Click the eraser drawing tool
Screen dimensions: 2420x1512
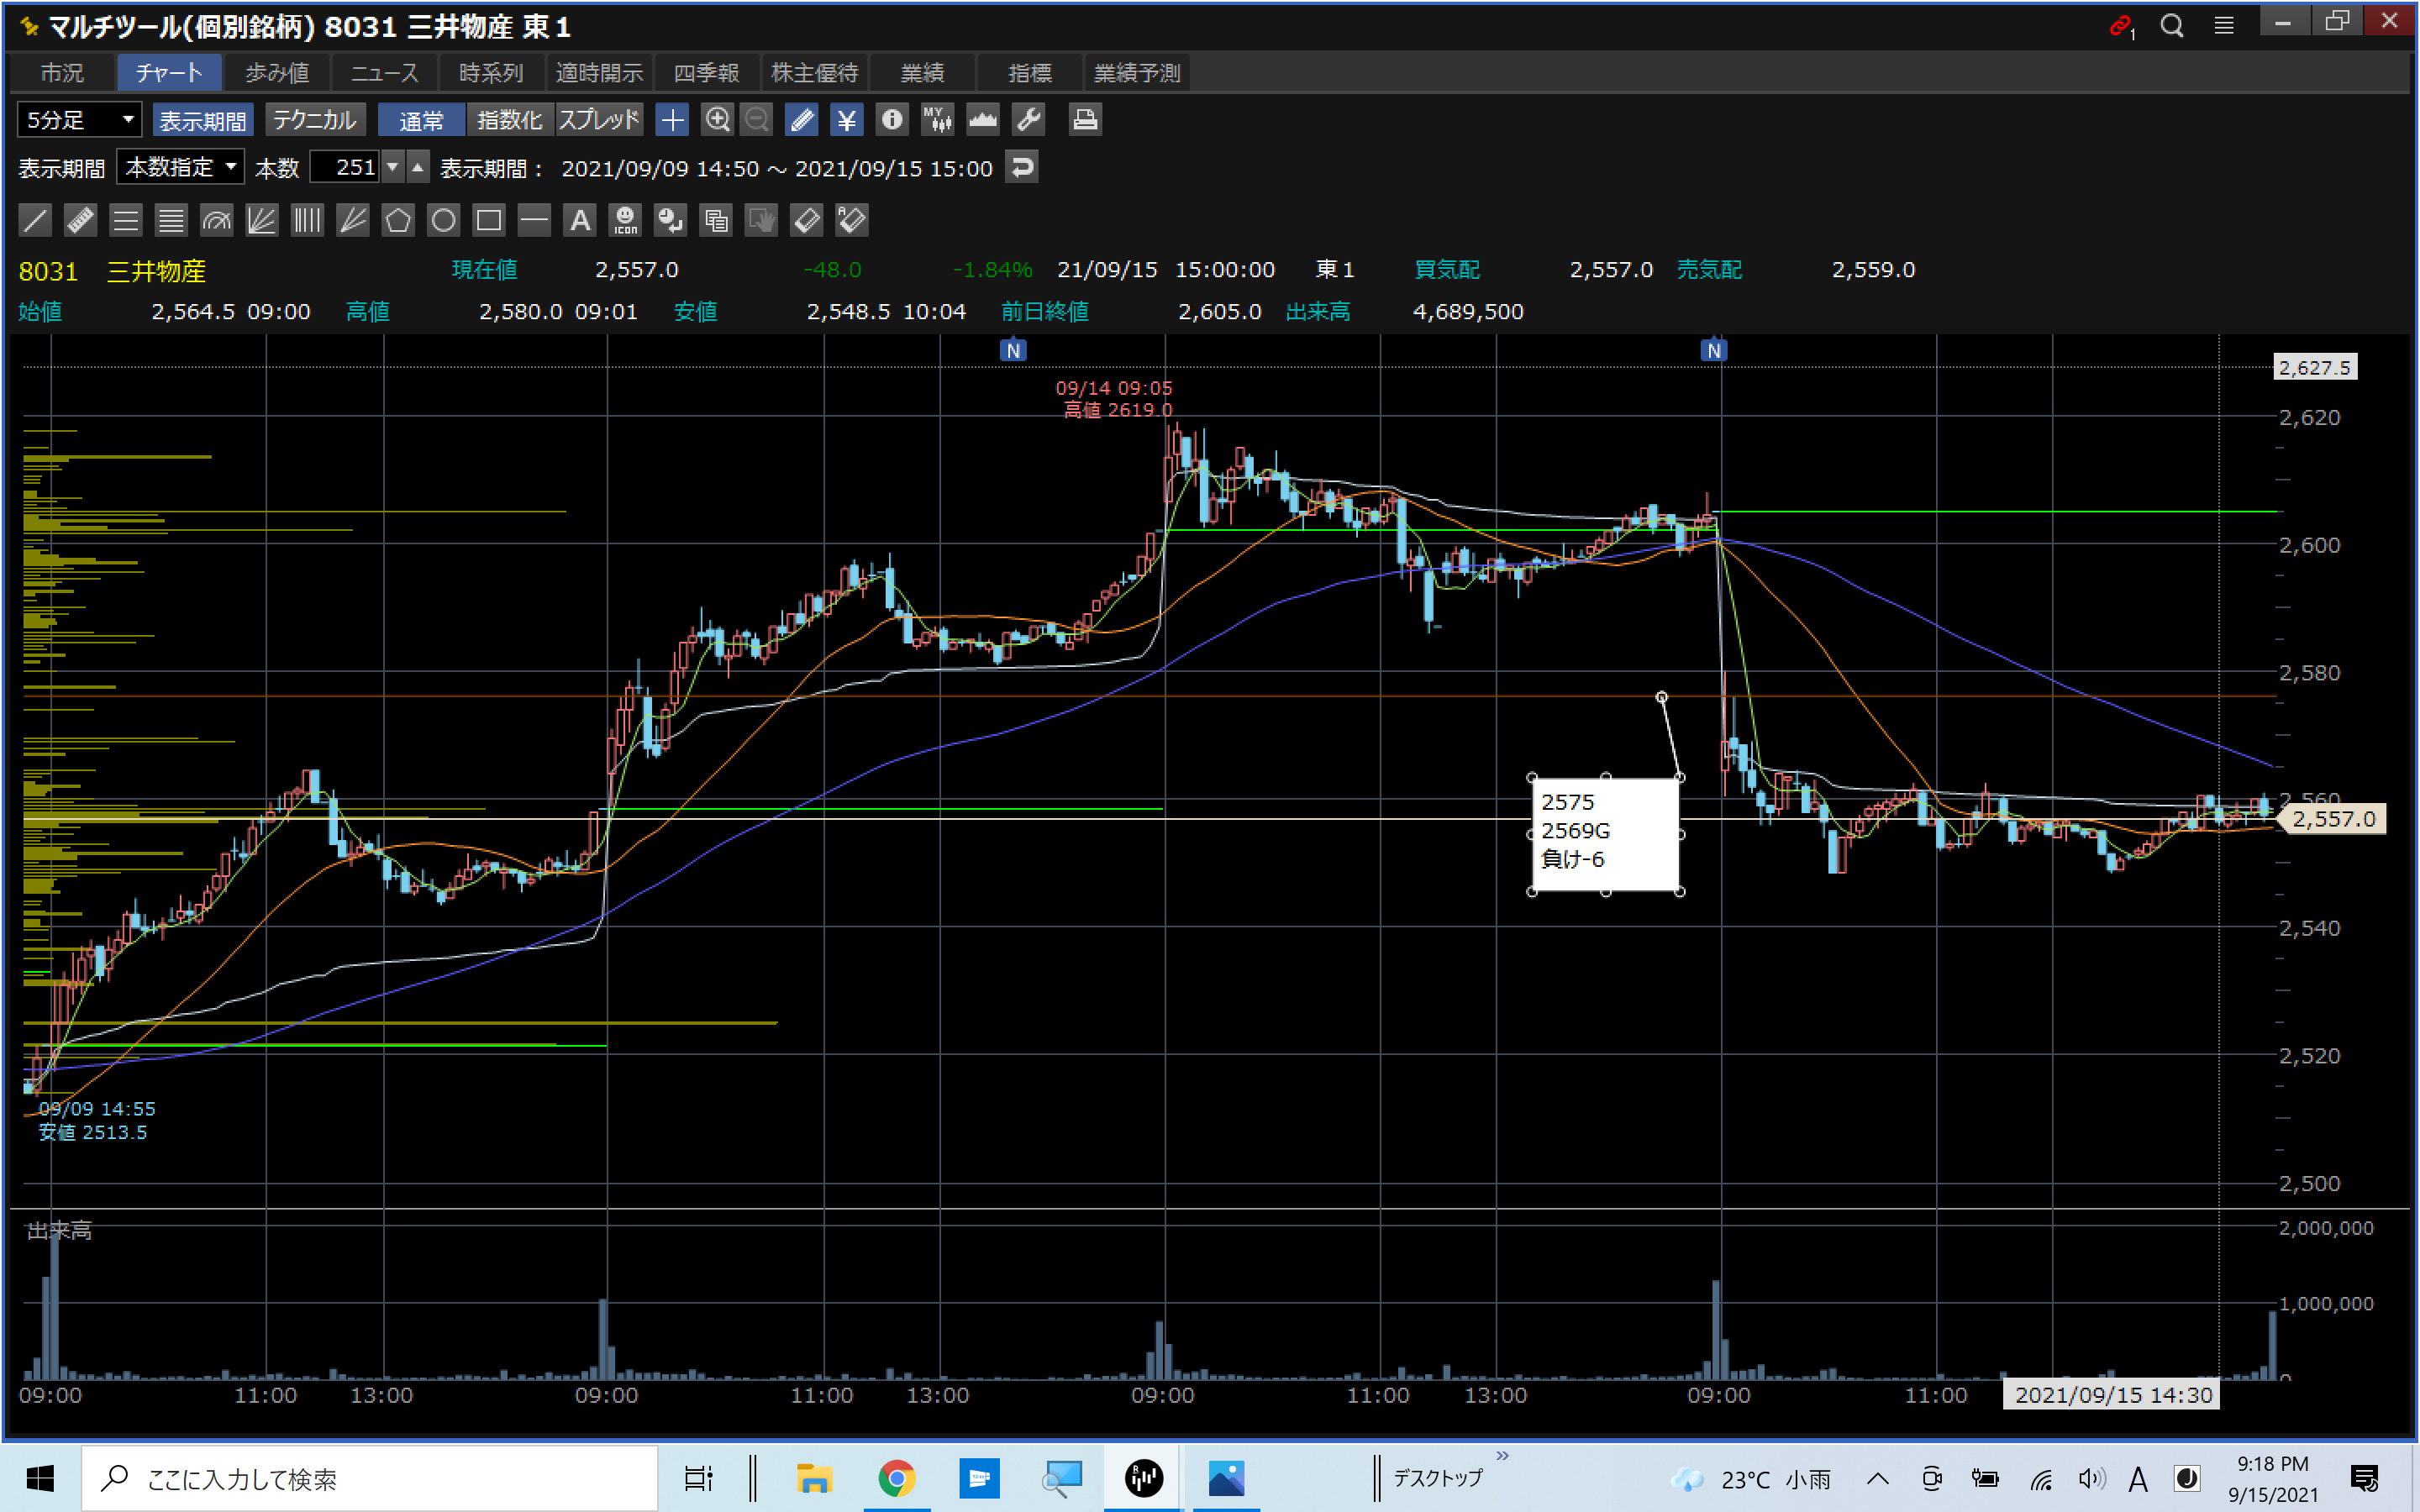point(806,220)
